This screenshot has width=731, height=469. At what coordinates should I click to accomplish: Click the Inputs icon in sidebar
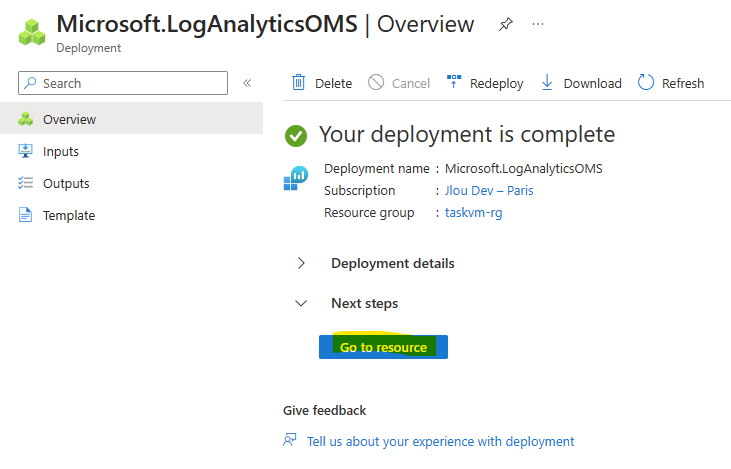point(25,151)
